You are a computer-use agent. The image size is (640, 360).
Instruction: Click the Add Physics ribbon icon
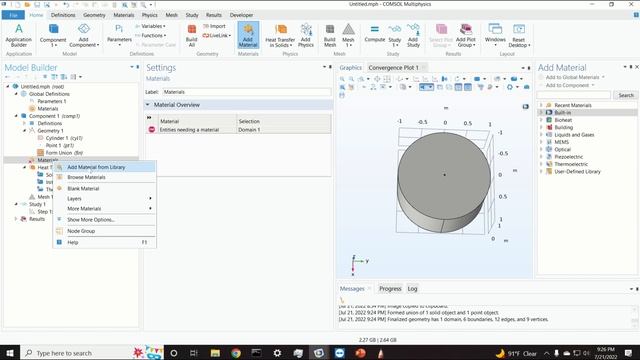(306, 35)
